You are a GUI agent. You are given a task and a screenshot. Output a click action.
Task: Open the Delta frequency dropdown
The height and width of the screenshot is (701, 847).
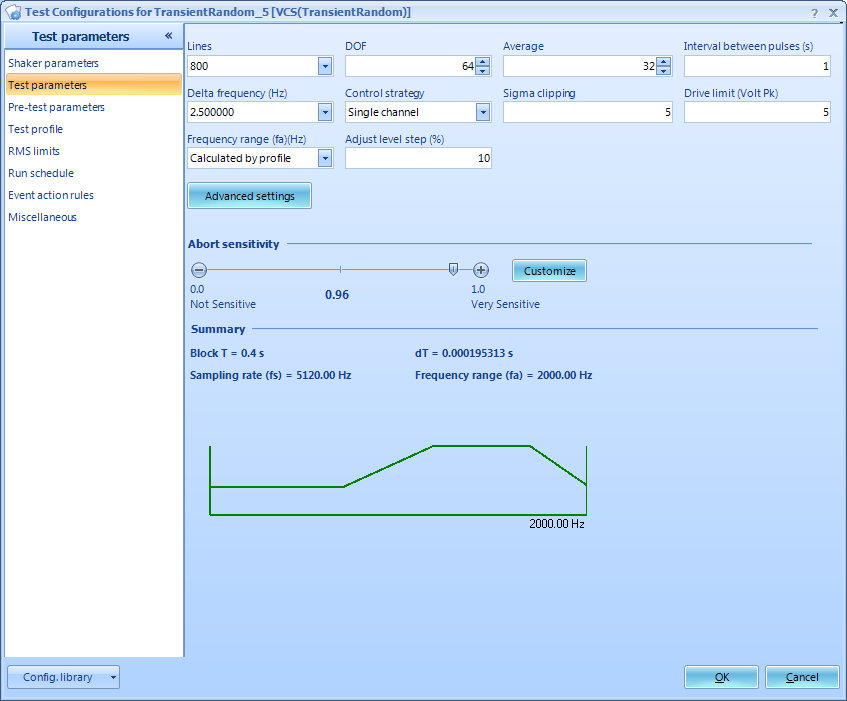[325, 112]
